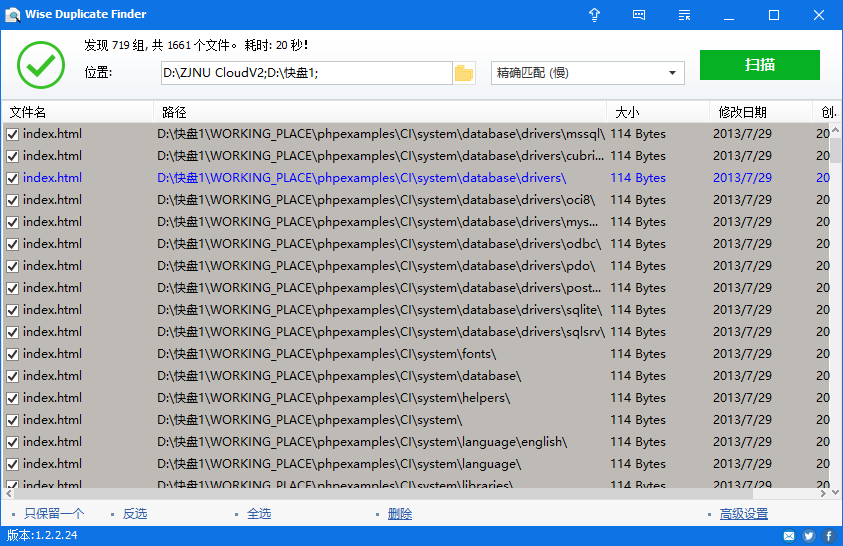Click the vertical scrollbar thumb

coord(835,150)
